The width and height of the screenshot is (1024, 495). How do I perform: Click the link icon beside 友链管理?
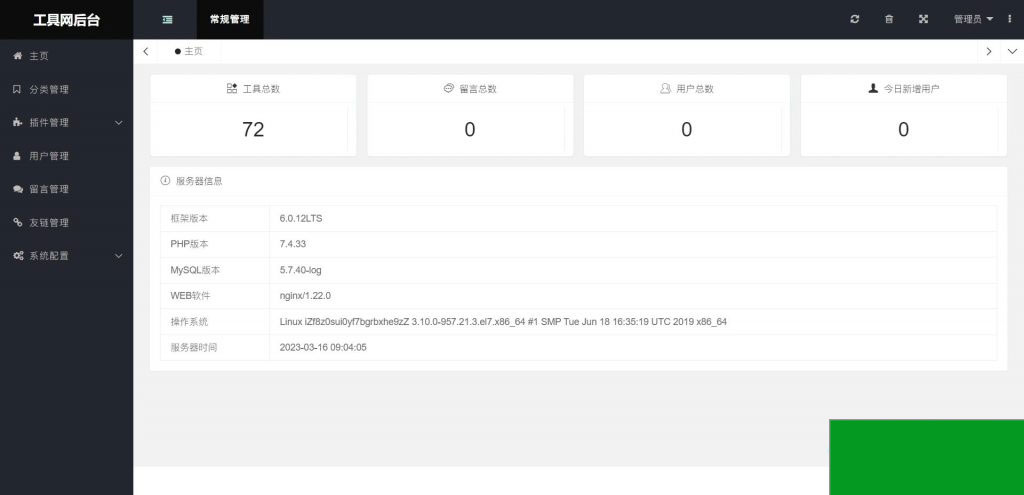point(18,223)
